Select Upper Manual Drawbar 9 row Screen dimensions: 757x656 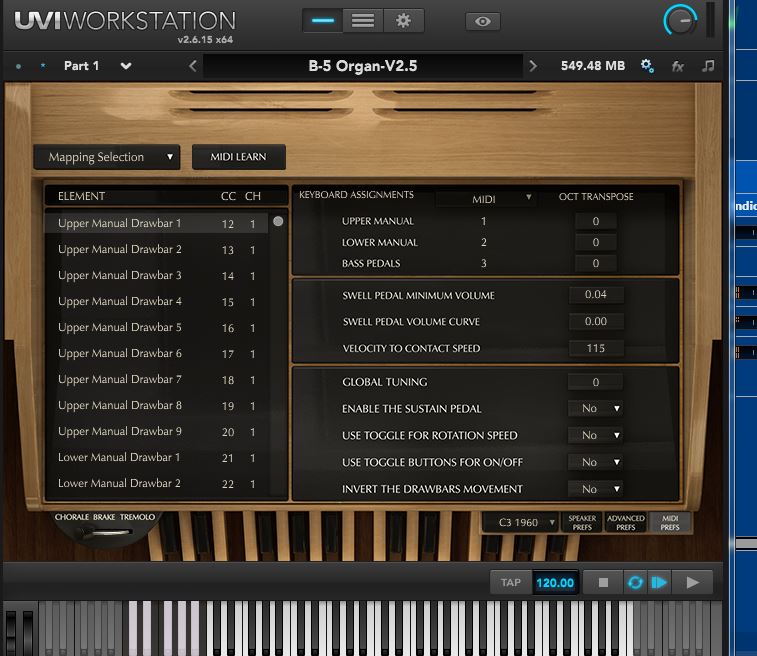click(156, 432)
